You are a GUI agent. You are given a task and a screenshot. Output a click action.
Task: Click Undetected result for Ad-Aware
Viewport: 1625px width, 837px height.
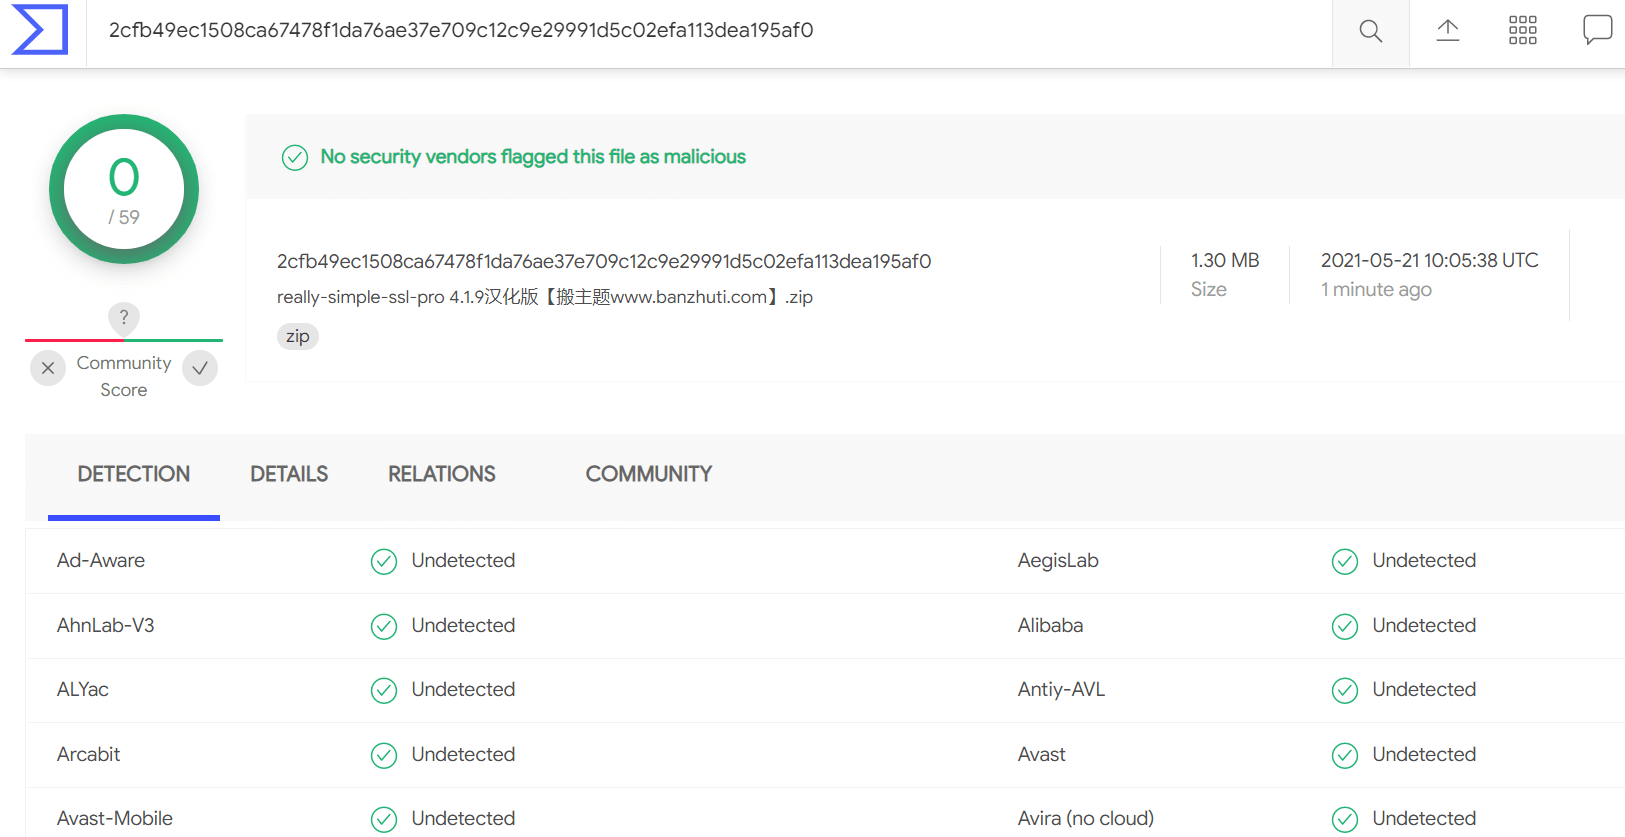(x=464, y=560)
